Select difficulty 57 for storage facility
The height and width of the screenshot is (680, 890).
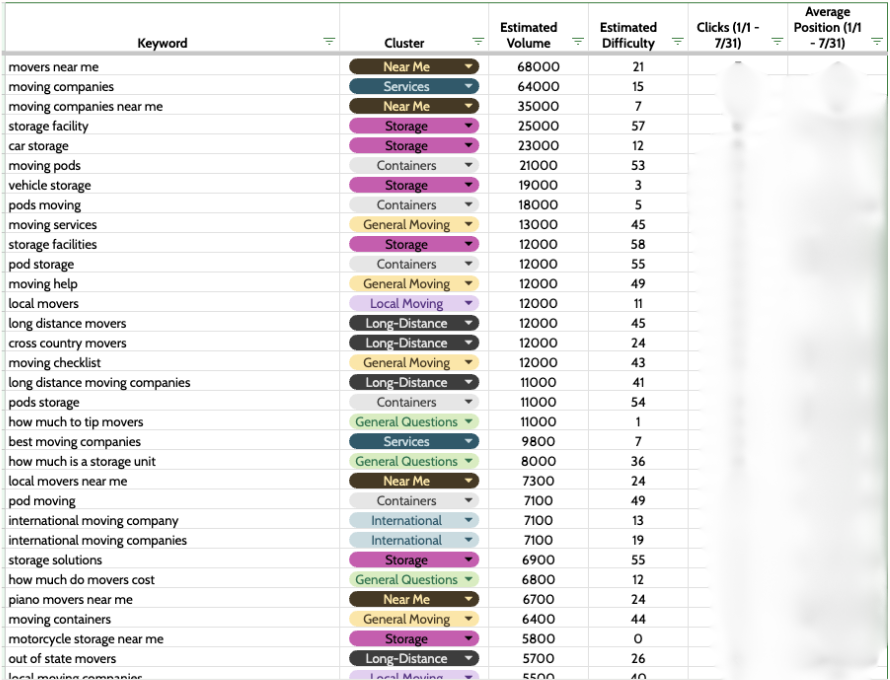point(639,125)
